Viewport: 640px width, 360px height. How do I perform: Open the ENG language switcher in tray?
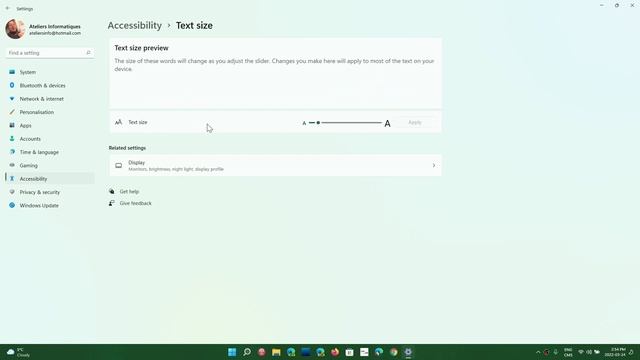(568, 352)
